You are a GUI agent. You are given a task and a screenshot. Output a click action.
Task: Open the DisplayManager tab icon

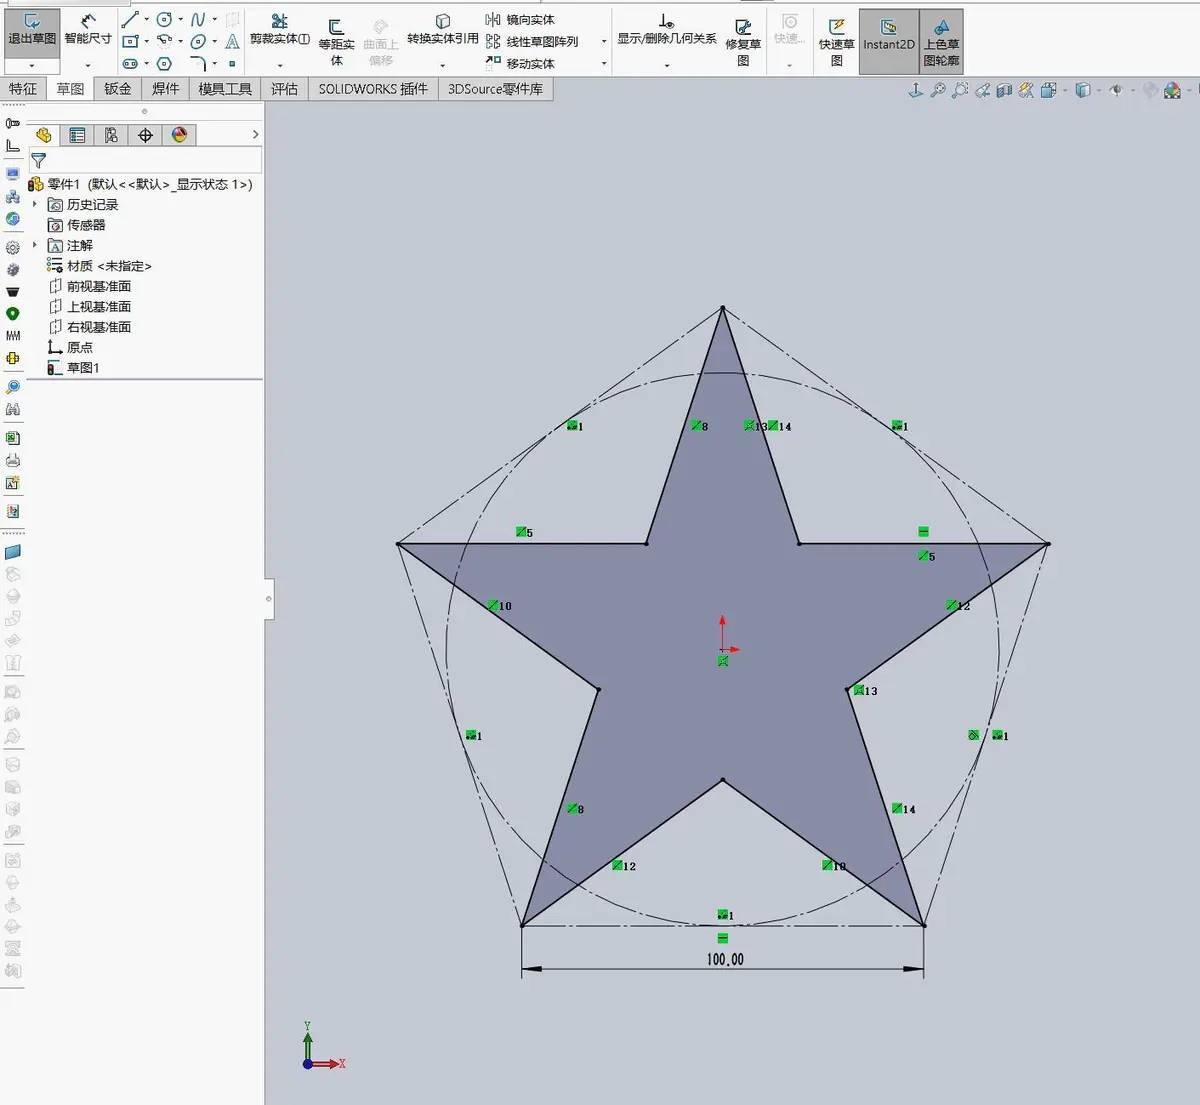coord(179,135)
